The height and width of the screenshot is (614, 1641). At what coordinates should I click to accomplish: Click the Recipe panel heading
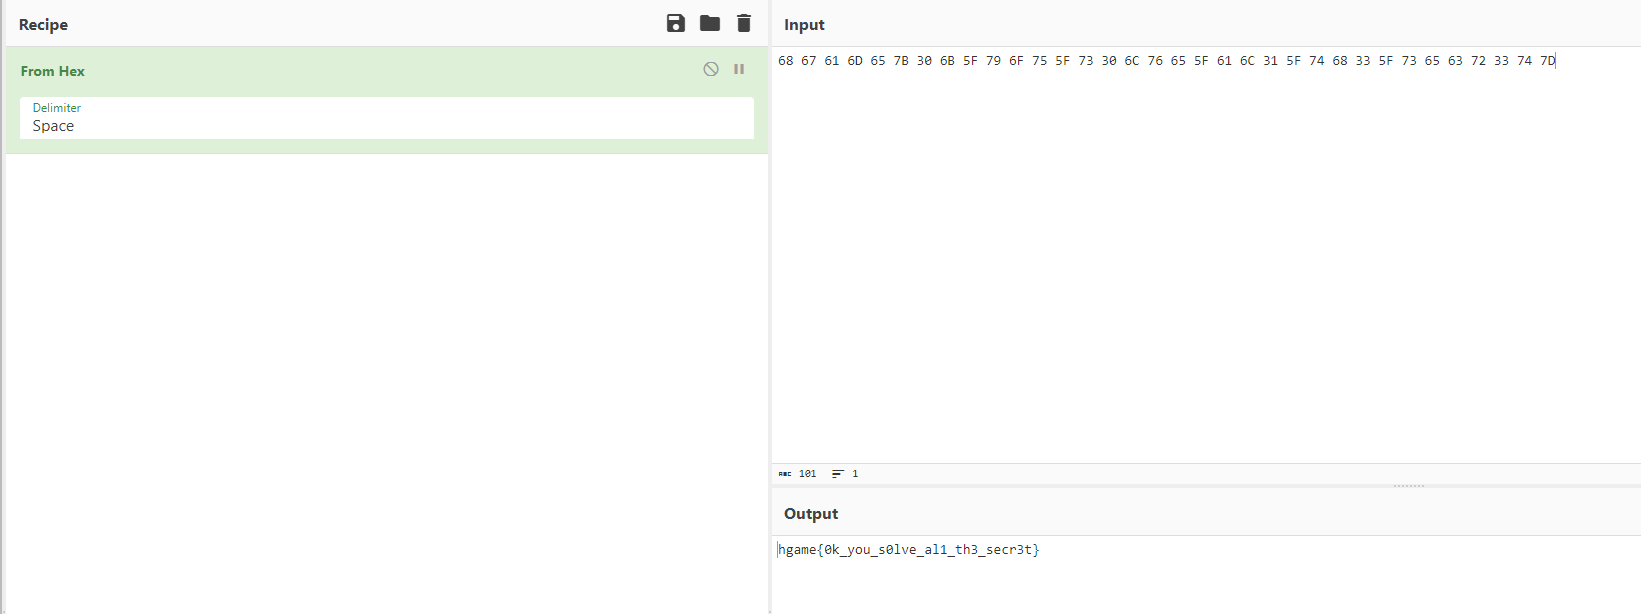44,25
